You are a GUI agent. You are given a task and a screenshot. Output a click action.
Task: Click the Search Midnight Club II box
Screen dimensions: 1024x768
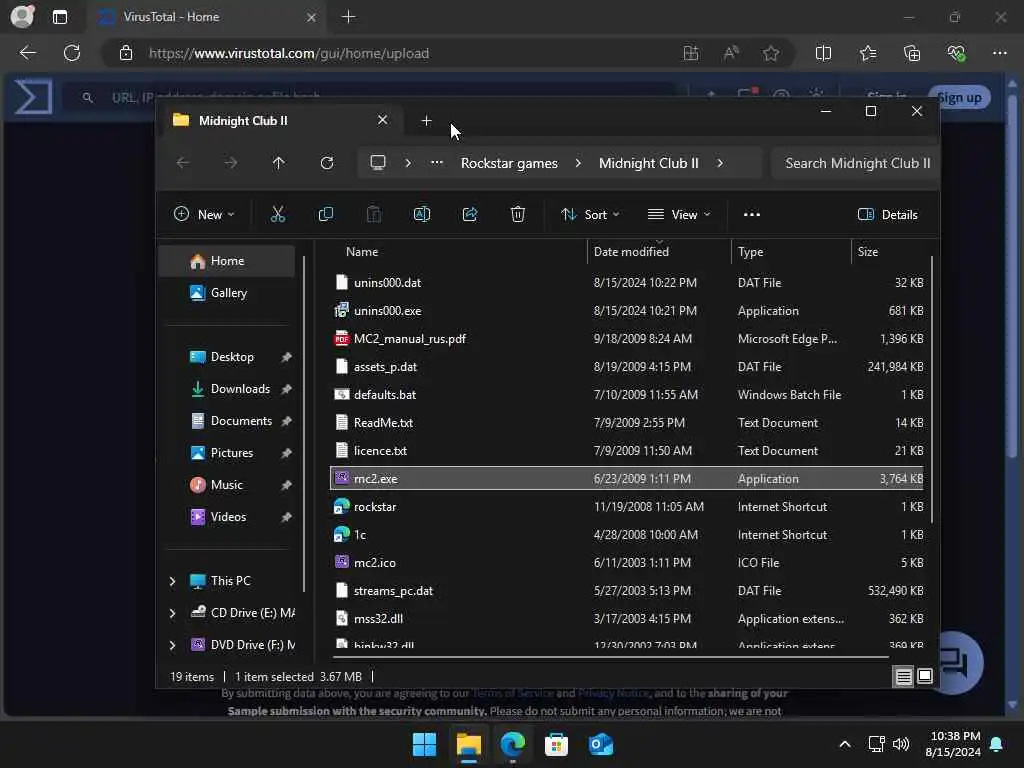click(854, 163)
